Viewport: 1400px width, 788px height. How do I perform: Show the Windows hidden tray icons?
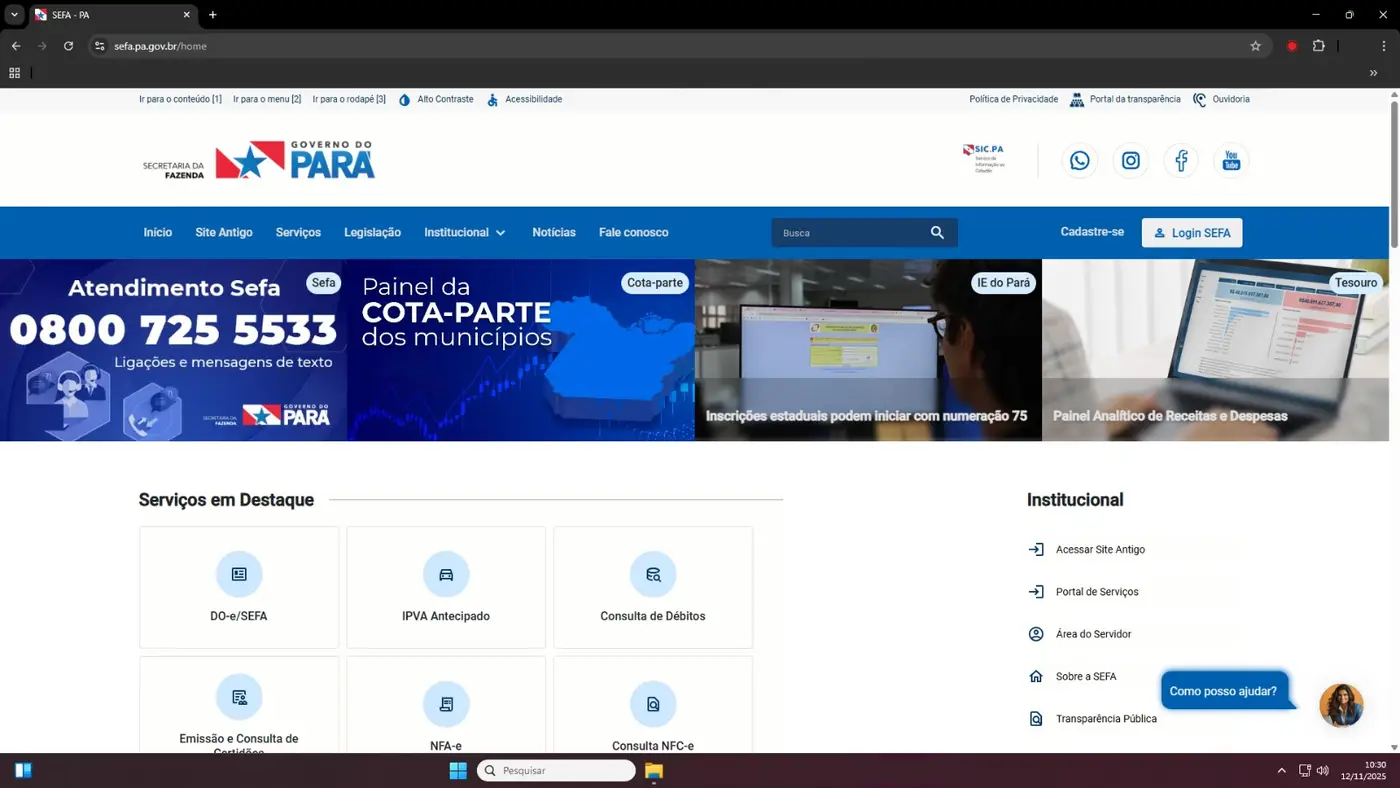coord(1281,771)
